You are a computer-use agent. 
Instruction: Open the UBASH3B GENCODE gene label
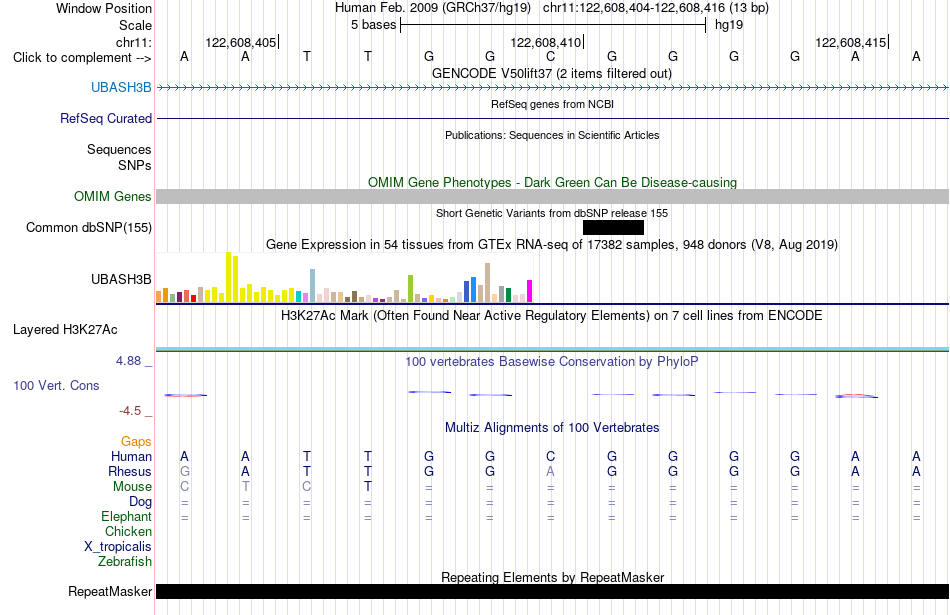(121, 87)
